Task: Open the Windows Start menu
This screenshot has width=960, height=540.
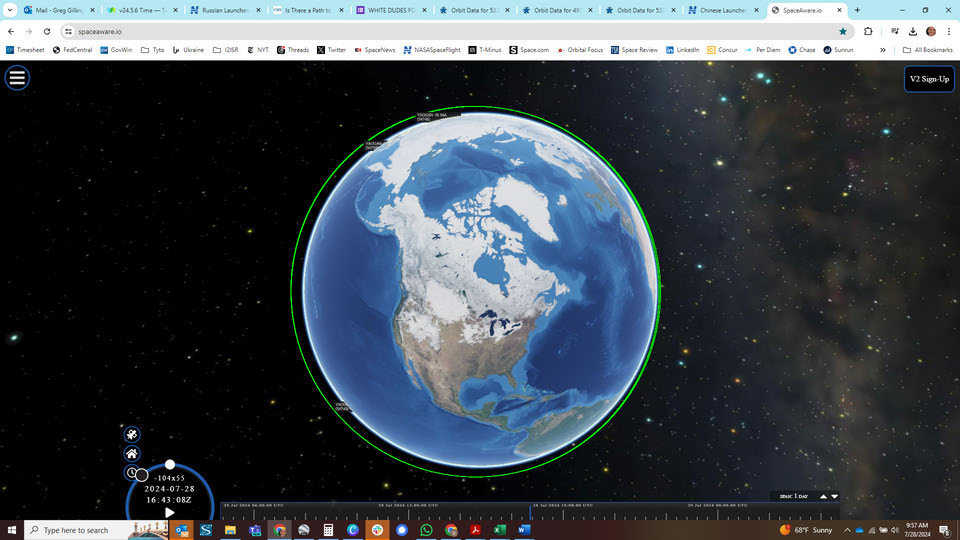Action: click(12, 530)
